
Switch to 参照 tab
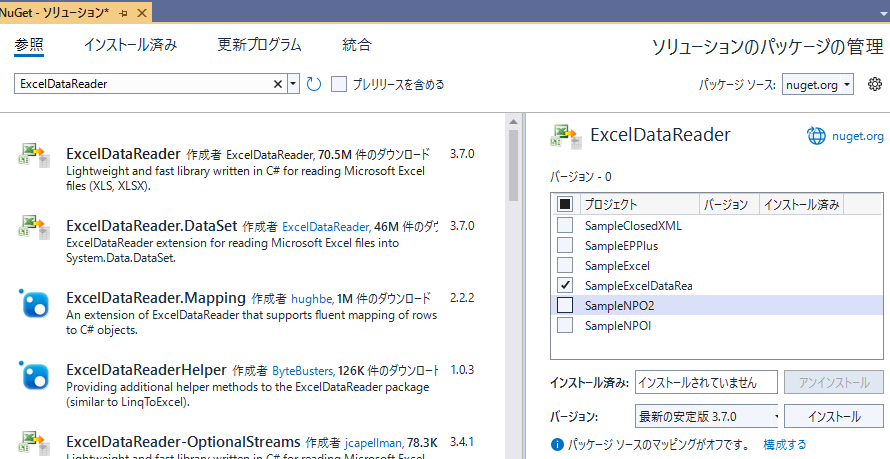[x=29, y=45]
